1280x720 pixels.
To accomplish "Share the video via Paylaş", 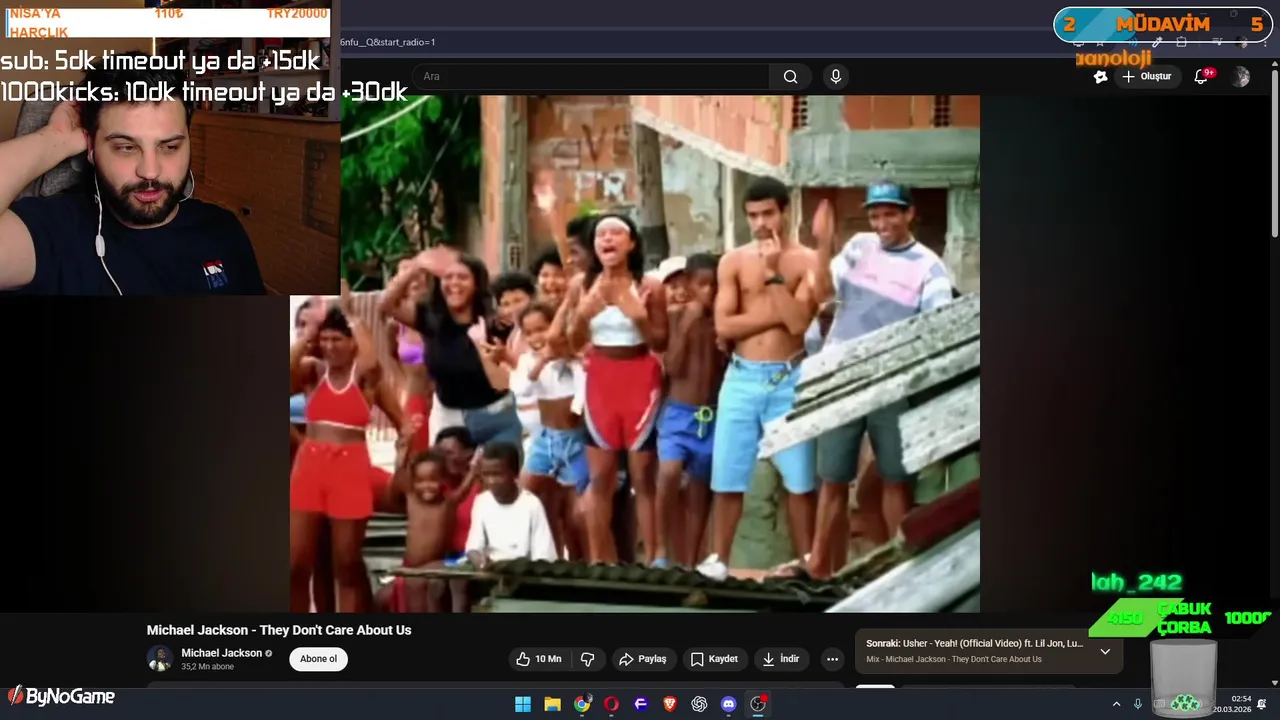I will (642, 659).
